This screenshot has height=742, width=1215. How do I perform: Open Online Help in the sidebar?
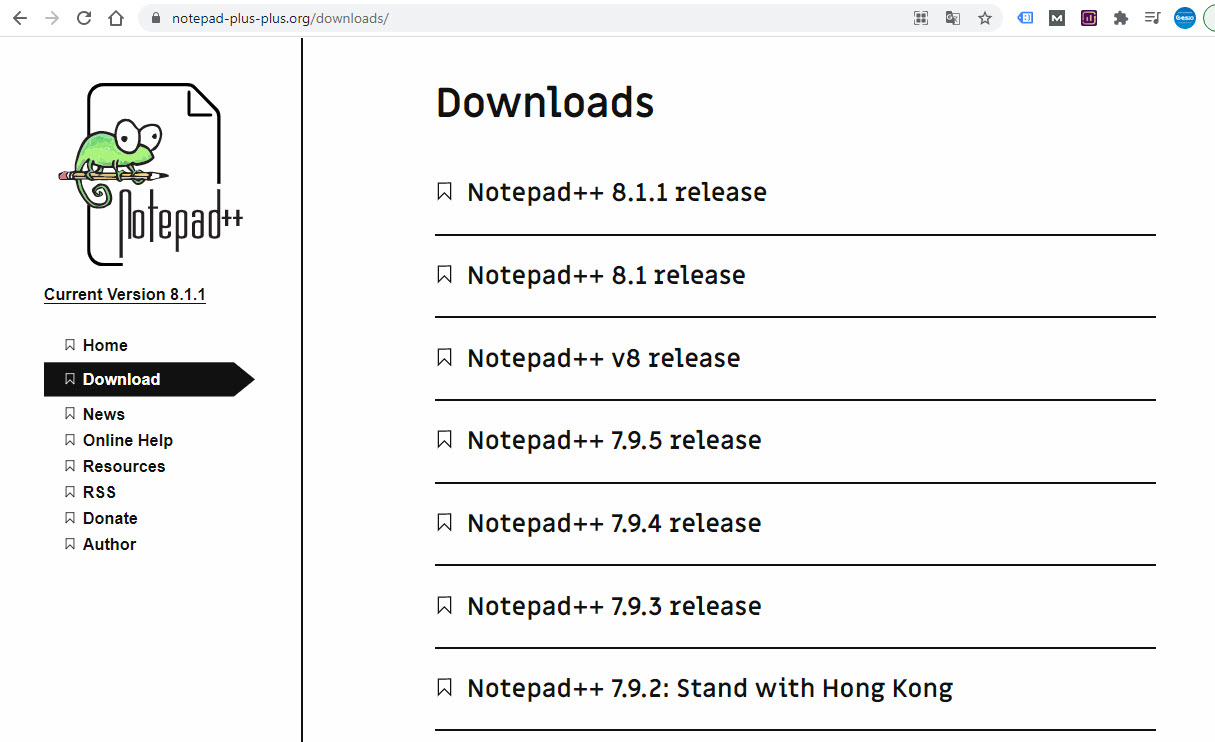(x=128, y=440)
